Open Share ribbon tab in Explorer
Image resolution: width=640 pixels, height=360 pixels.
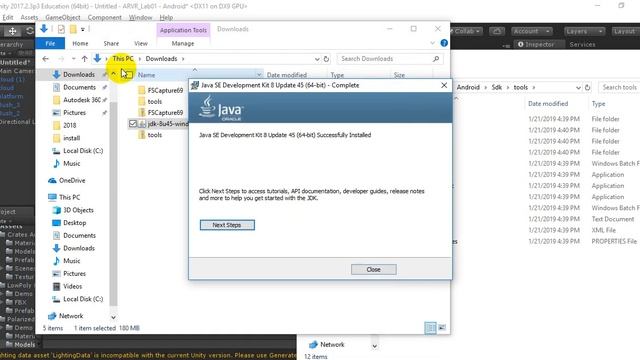pos(111,43)
